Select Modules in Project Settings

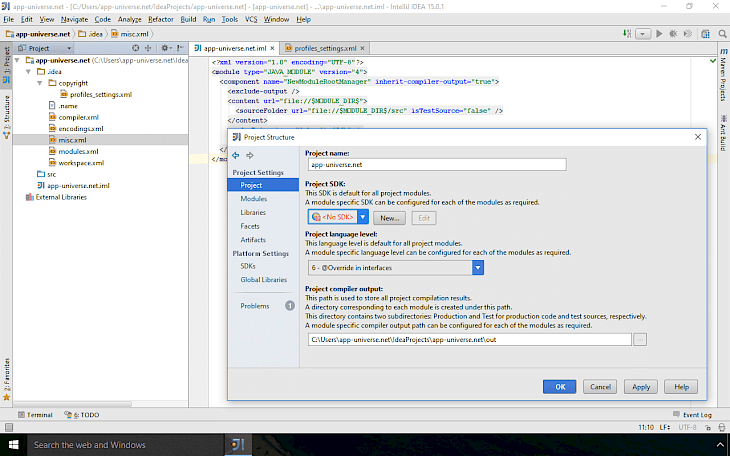254,198
